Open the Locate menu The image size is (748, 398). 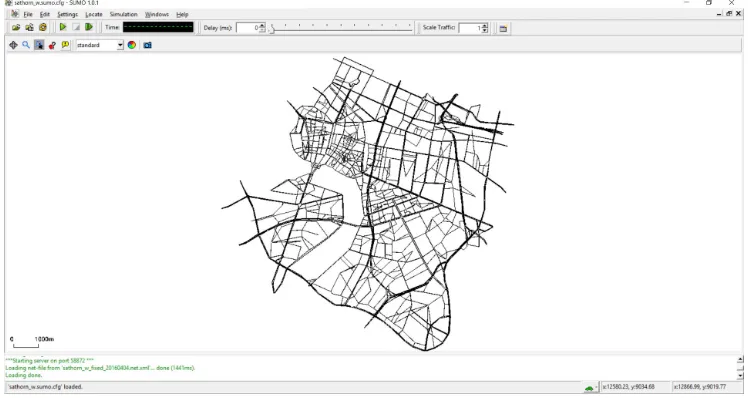pos(94,14)
